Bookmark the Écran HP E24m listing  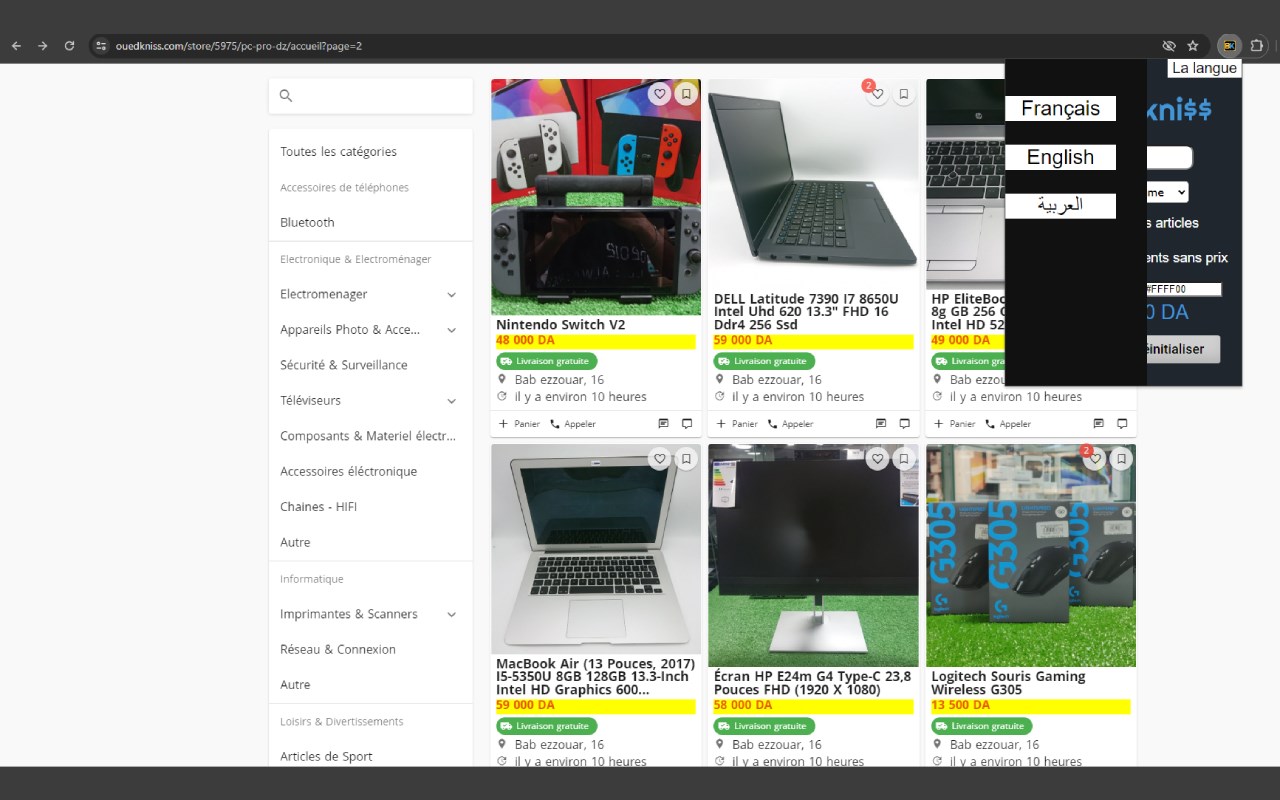pos(904,459)
